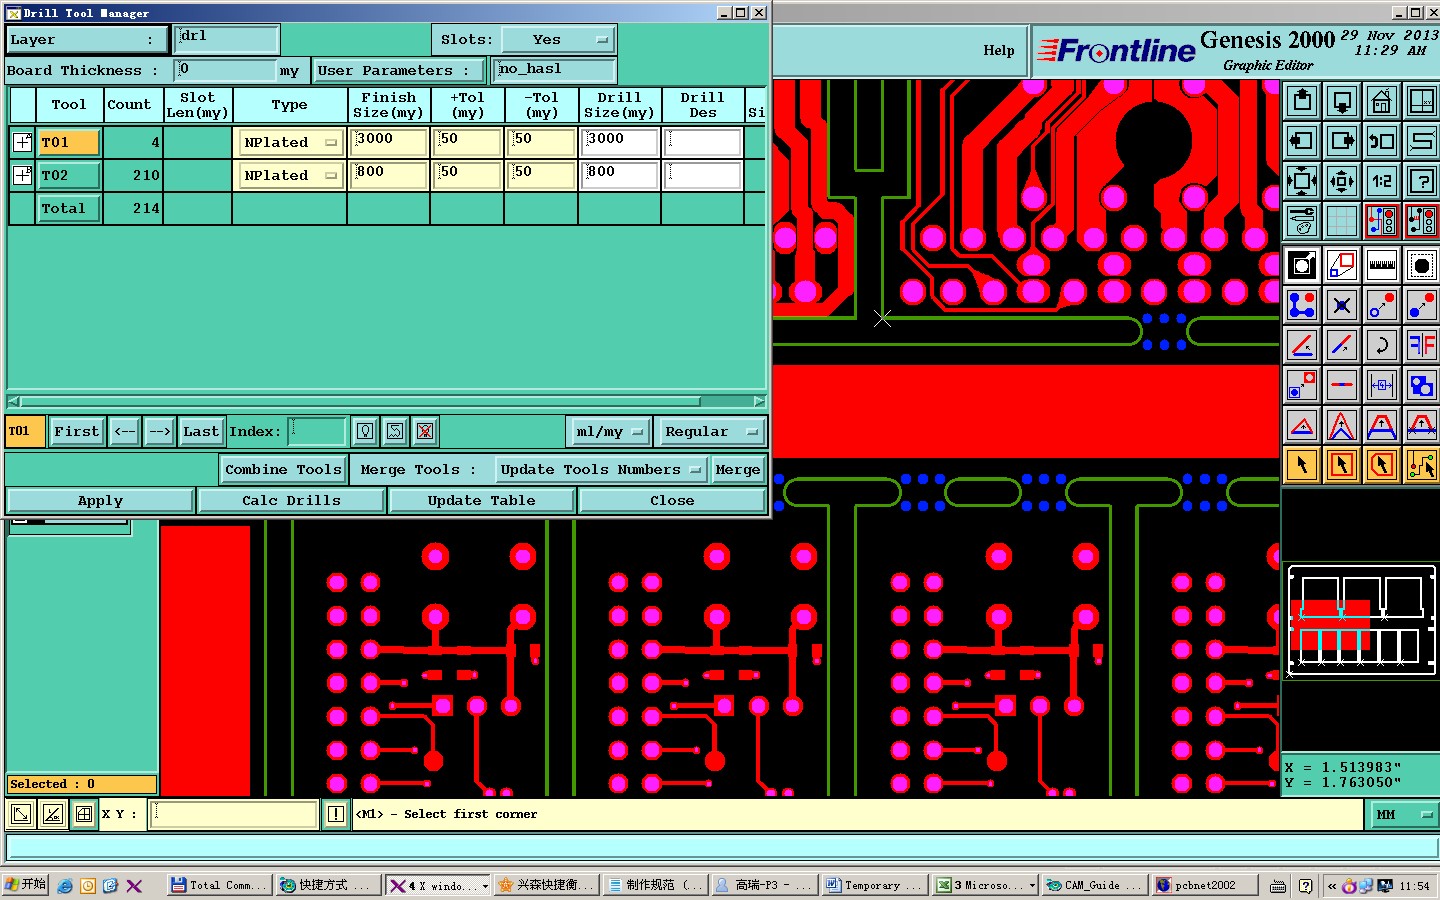Click the Start button in taskbar

[x=25, y=885]
